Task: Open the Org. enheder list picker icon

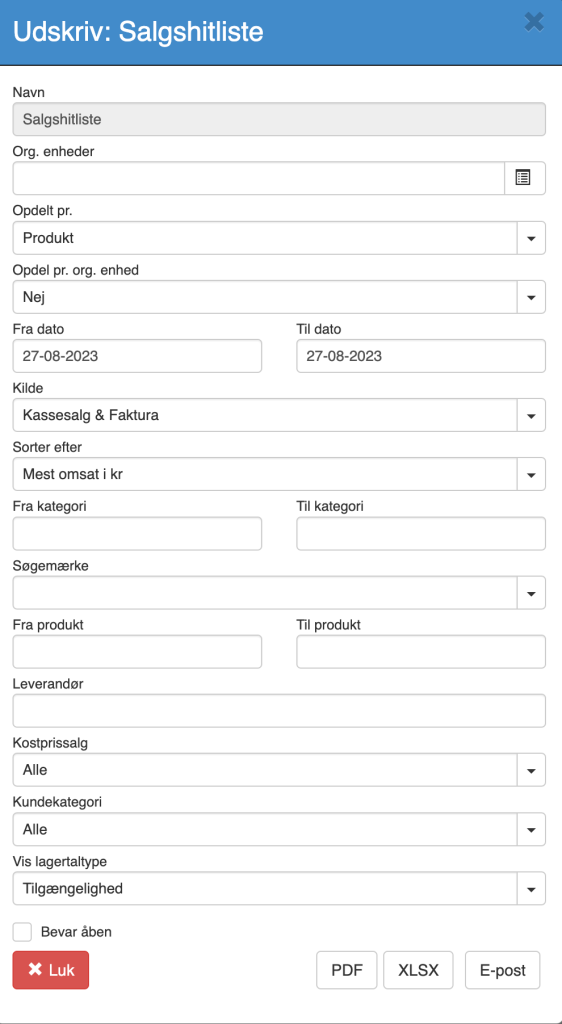Action: tap(525, 178)
